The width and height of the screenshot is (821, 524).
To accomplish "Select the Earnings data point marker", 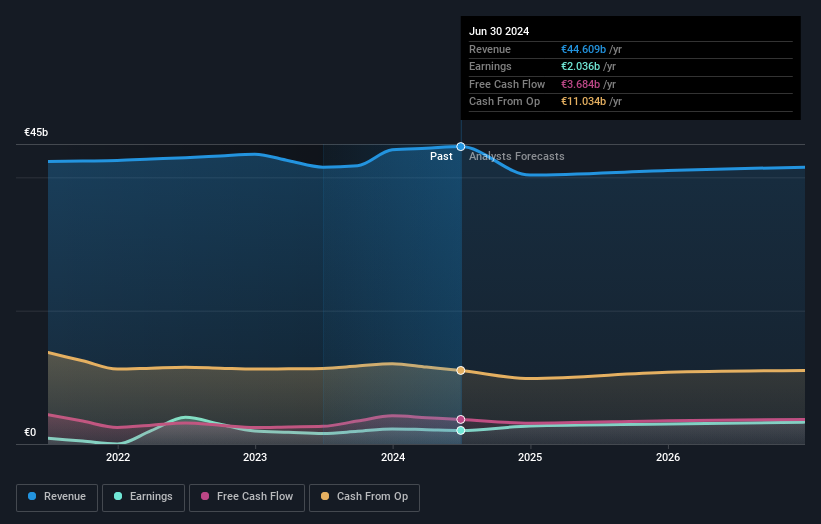I will coord(461,430).
